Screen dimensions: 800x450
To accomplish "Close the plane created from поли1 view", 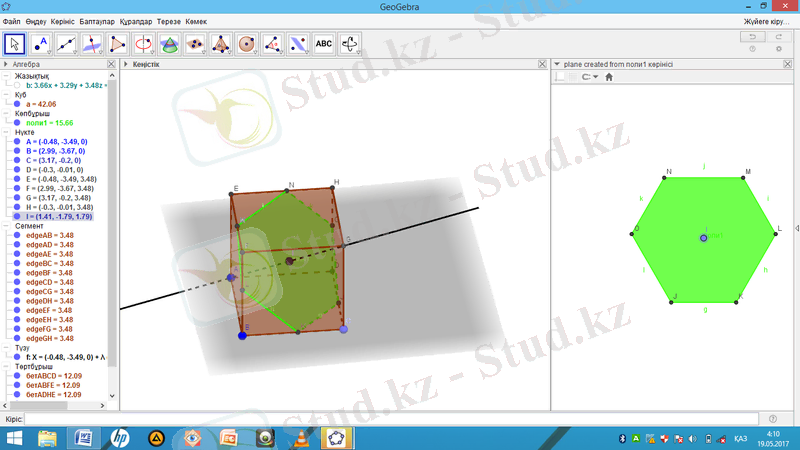I will [x=787, y=64].
